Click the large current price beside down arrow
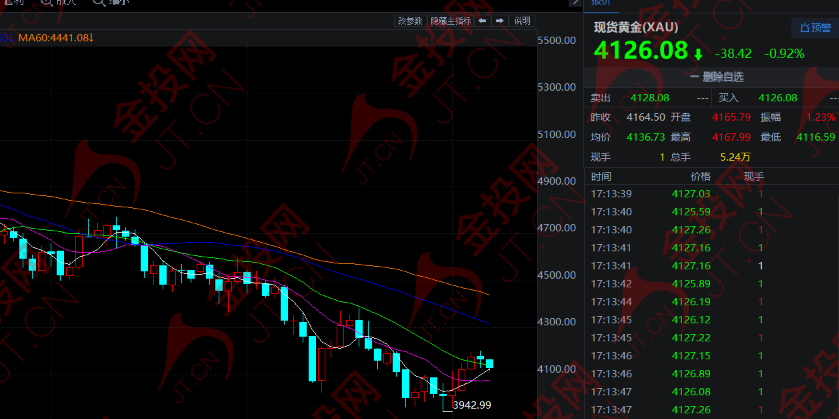Viewport: 839px width, 419px height. pyautogui.click(x=640, y=51)
